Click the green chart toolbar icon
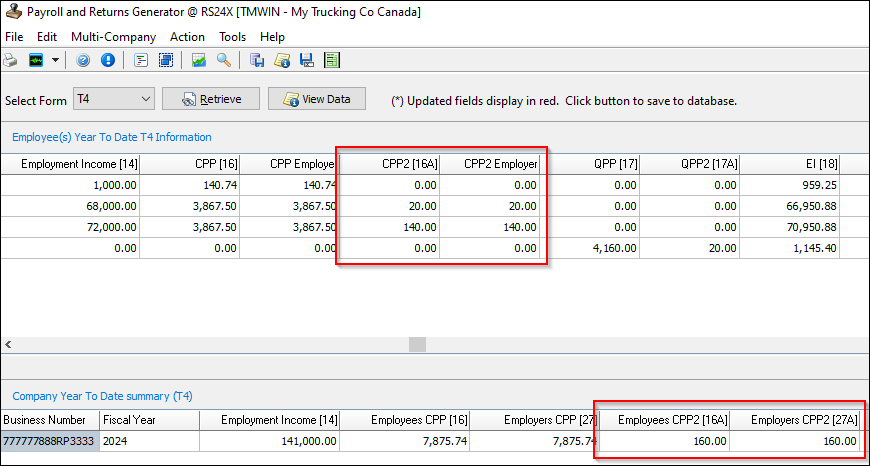870x466 pixels. point(199,60)
